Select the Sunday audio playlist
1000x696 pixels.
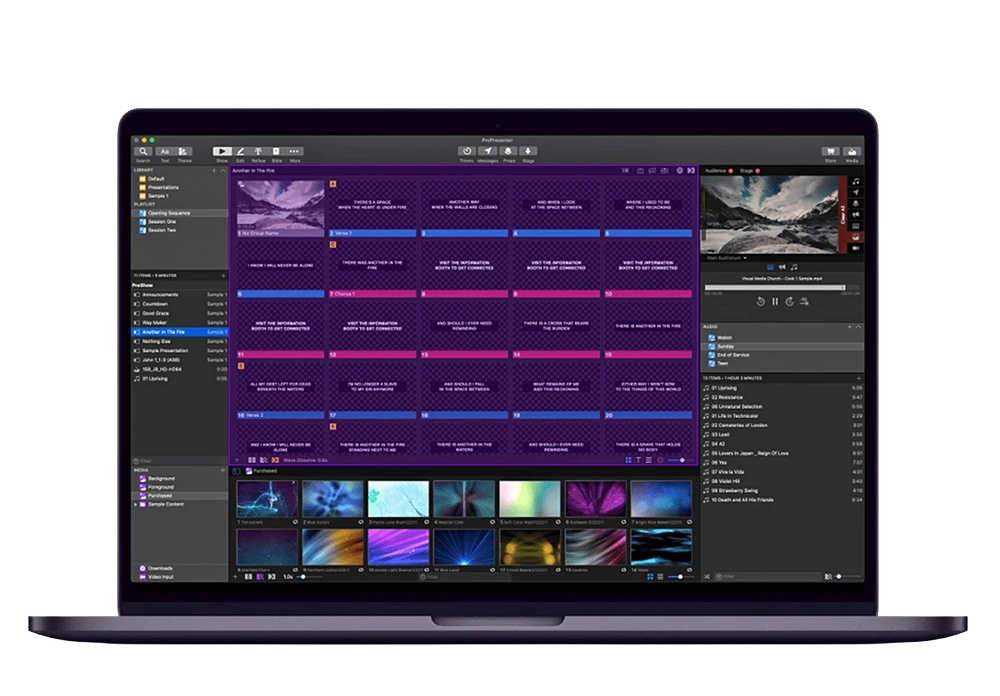click(x=783, y=346)
